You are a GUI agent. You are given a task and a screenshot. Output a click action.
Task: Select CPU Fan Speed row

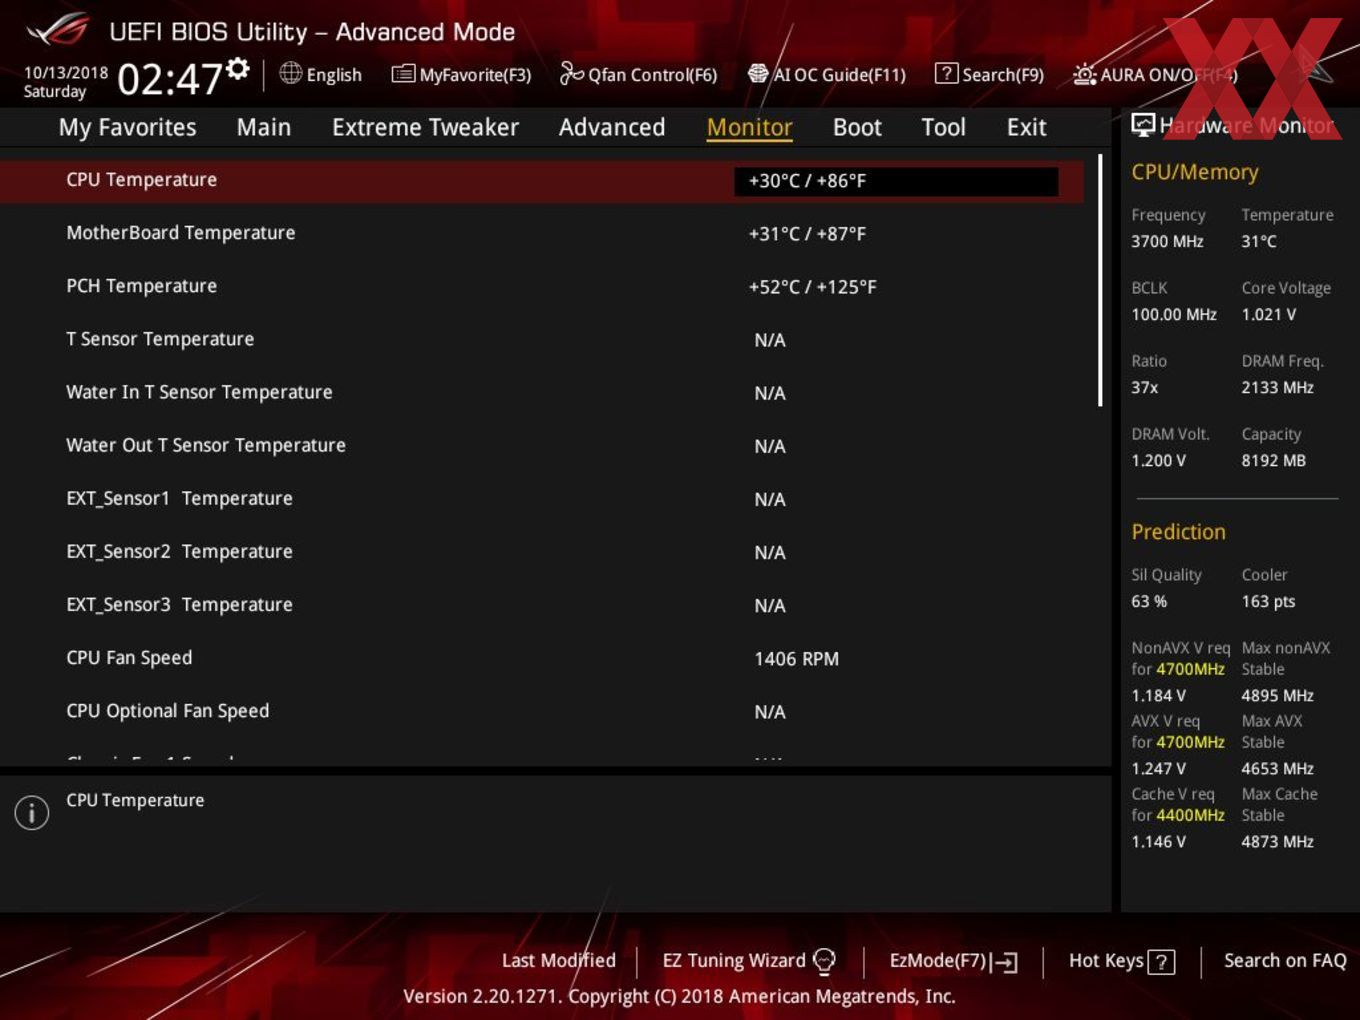click(542, 657)
